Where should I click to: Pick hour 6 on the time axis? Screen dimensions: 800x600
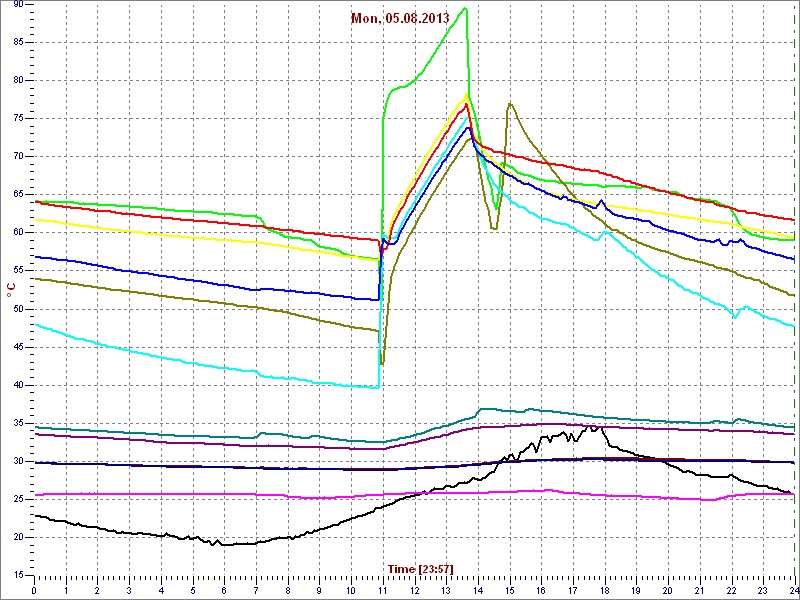(224, 590)
